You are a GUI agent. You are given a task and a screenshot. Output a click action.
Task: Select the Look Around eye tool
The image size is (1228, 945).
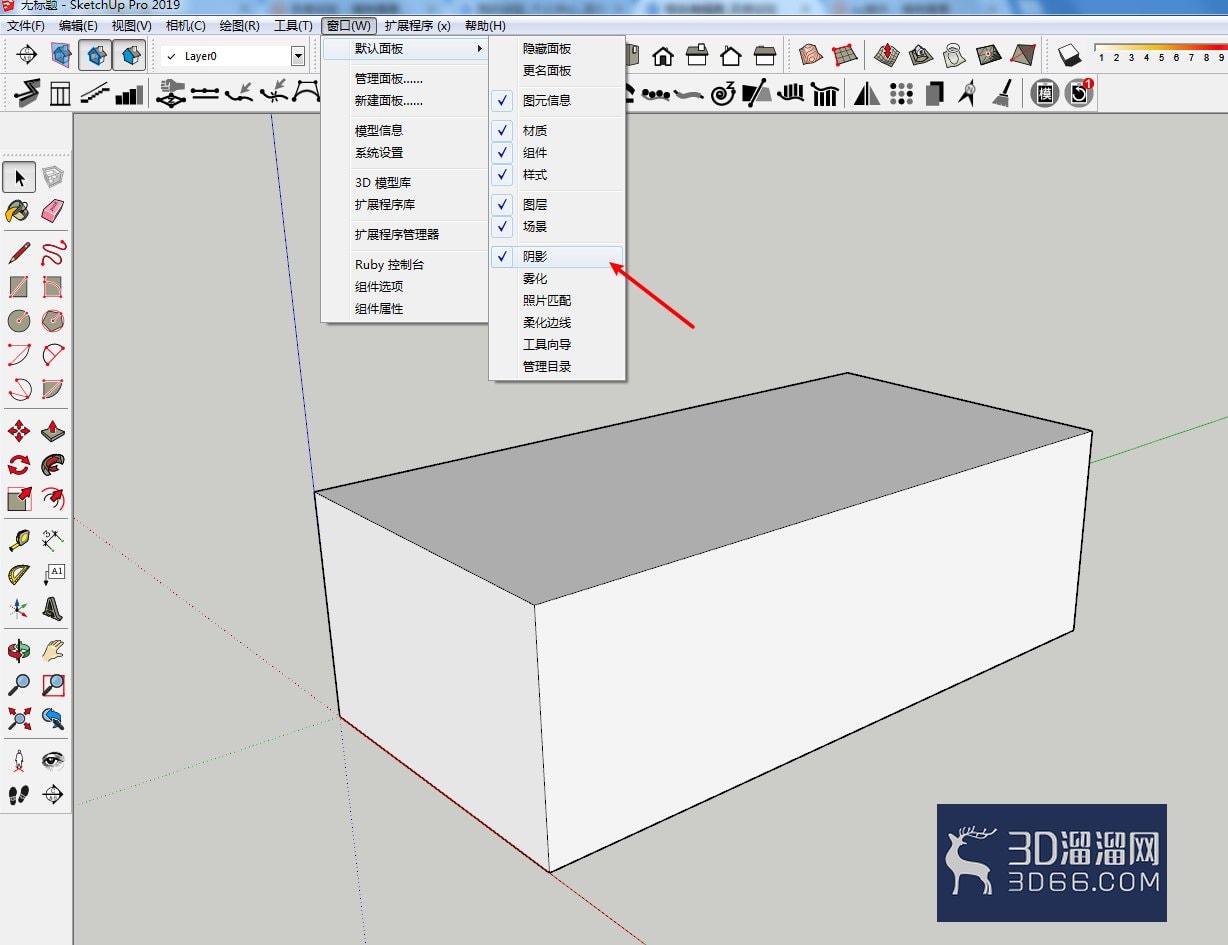click(53, 761)
